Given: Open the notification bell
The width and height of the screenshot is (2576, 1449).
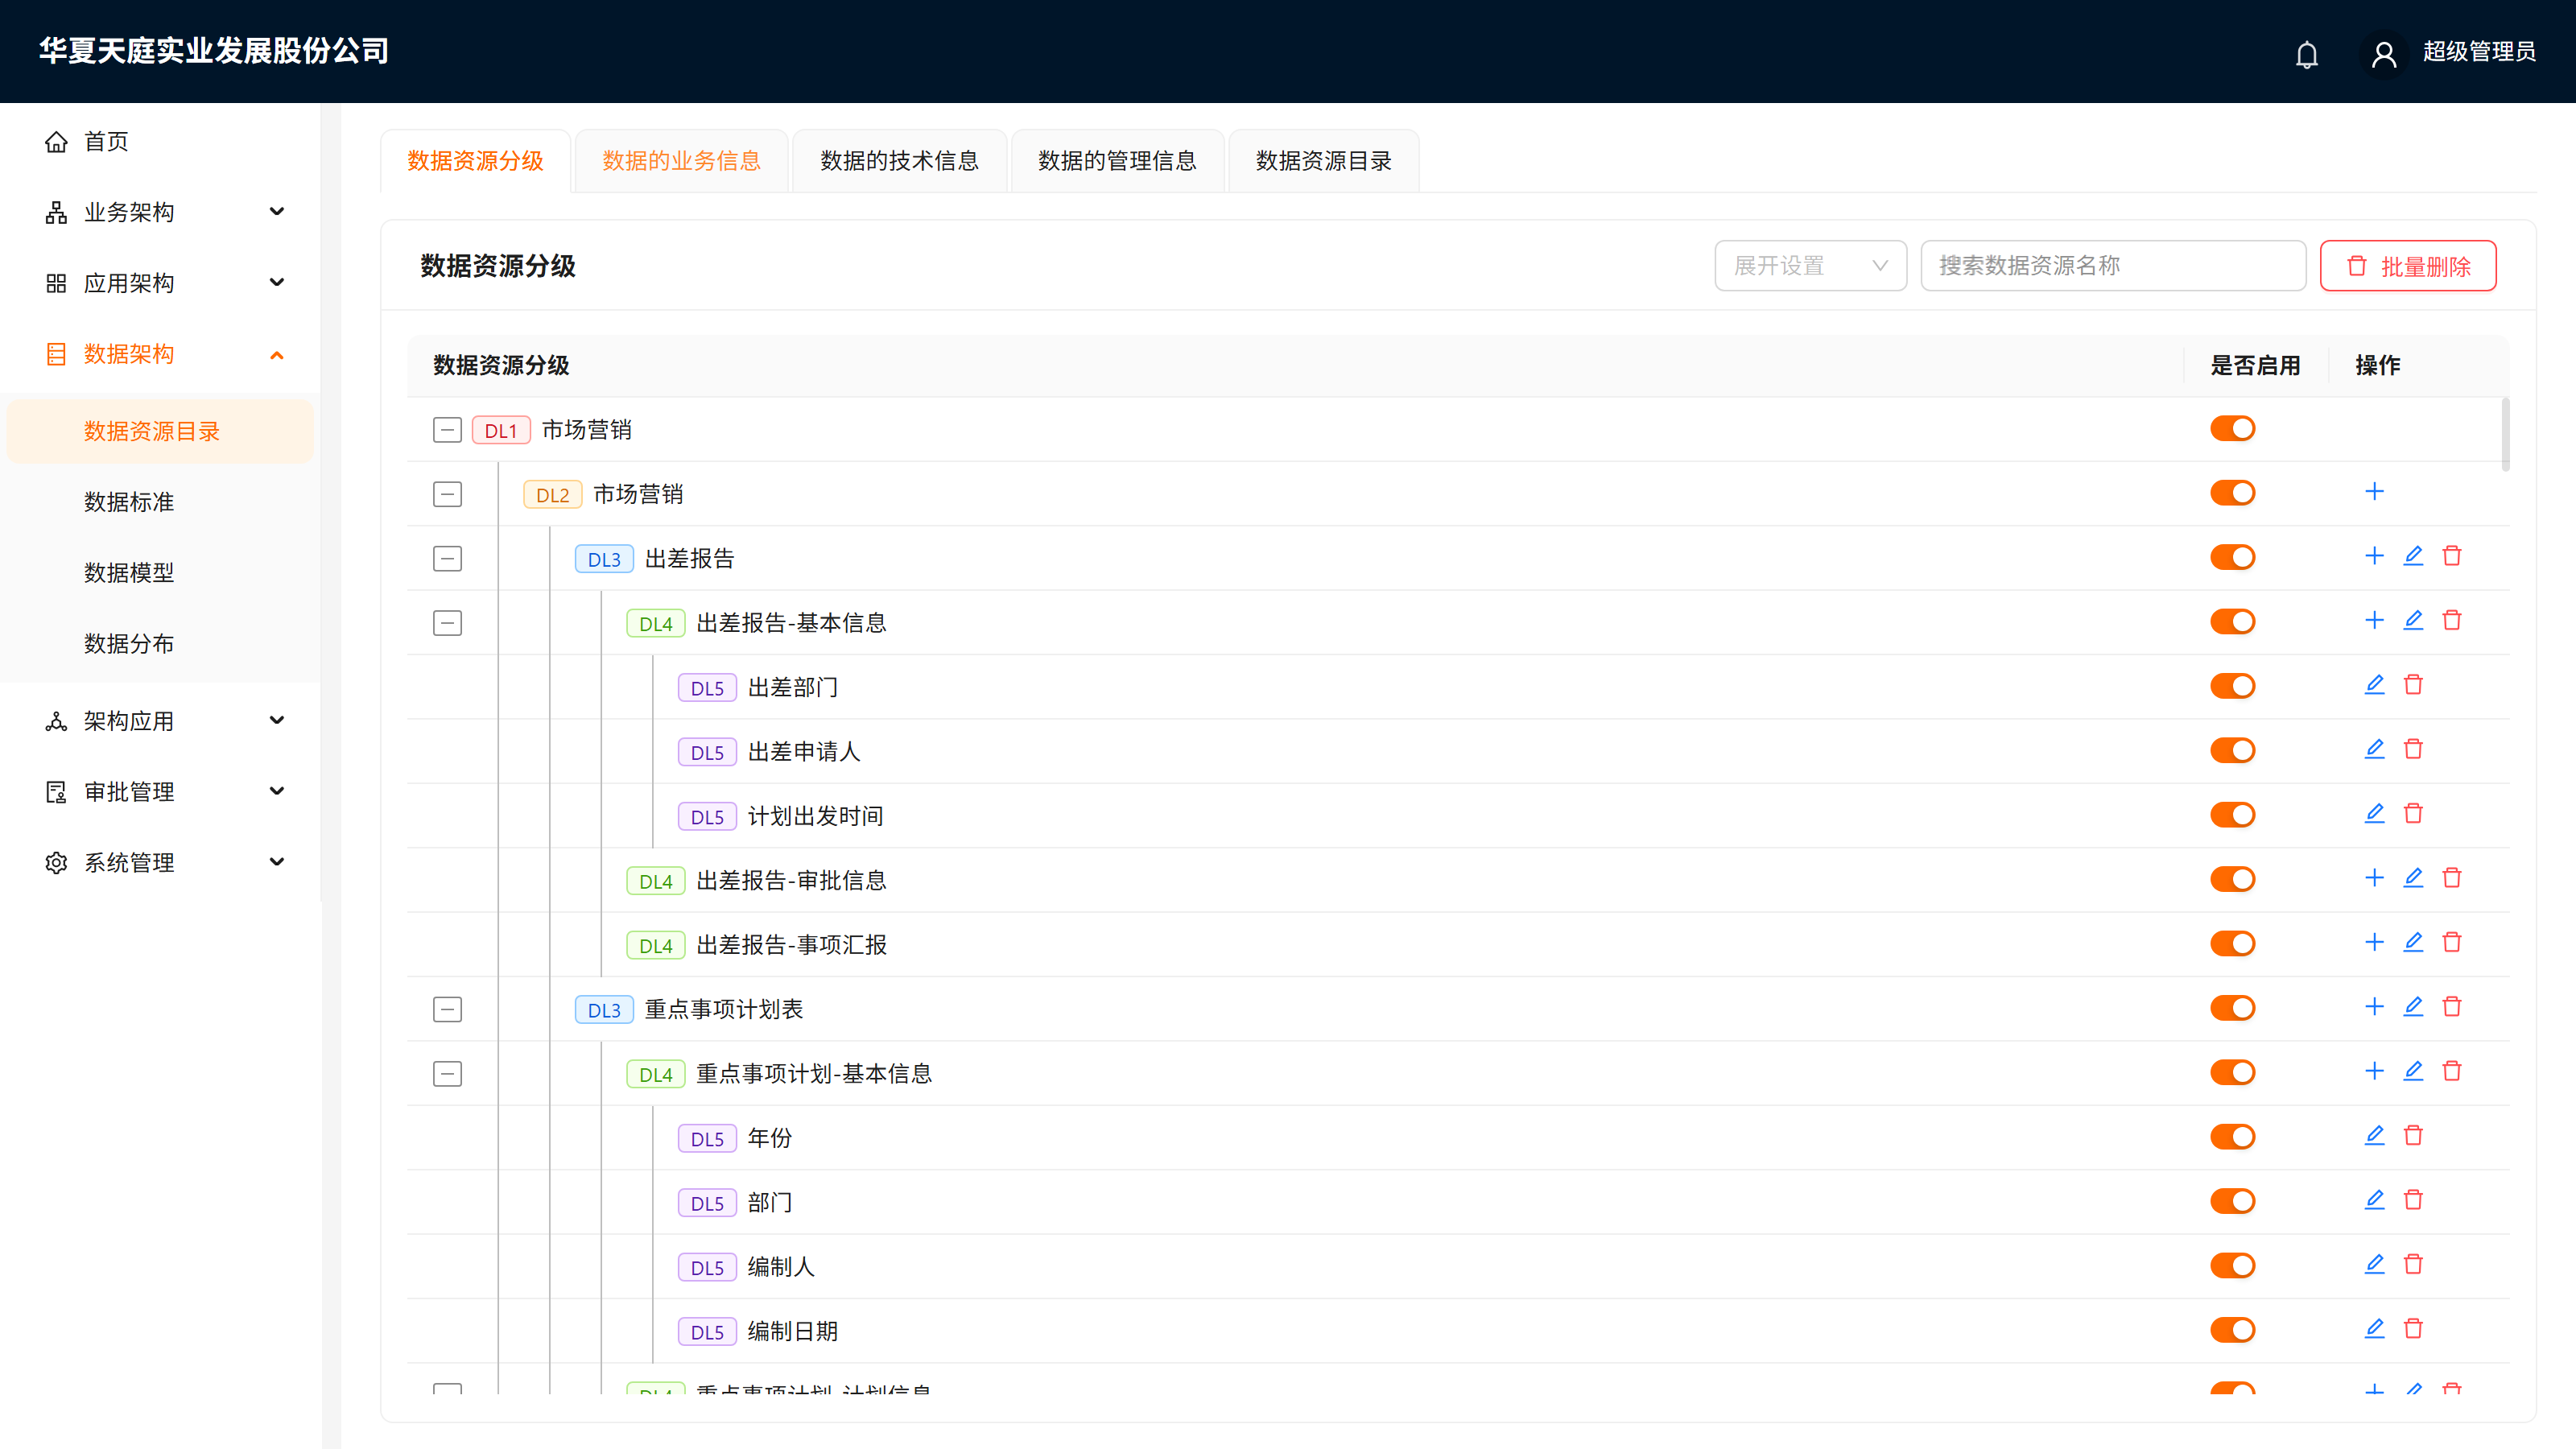Looking at the screenshot, I should (x=2306, y=54).
